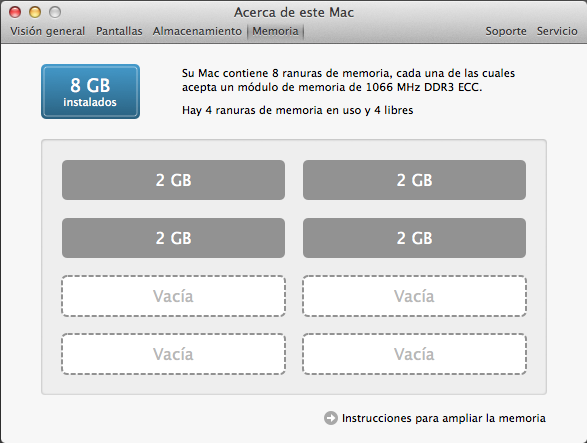Click the 8 GB instalados badge
The image size is (587, 443).
(x=90, y=91)
